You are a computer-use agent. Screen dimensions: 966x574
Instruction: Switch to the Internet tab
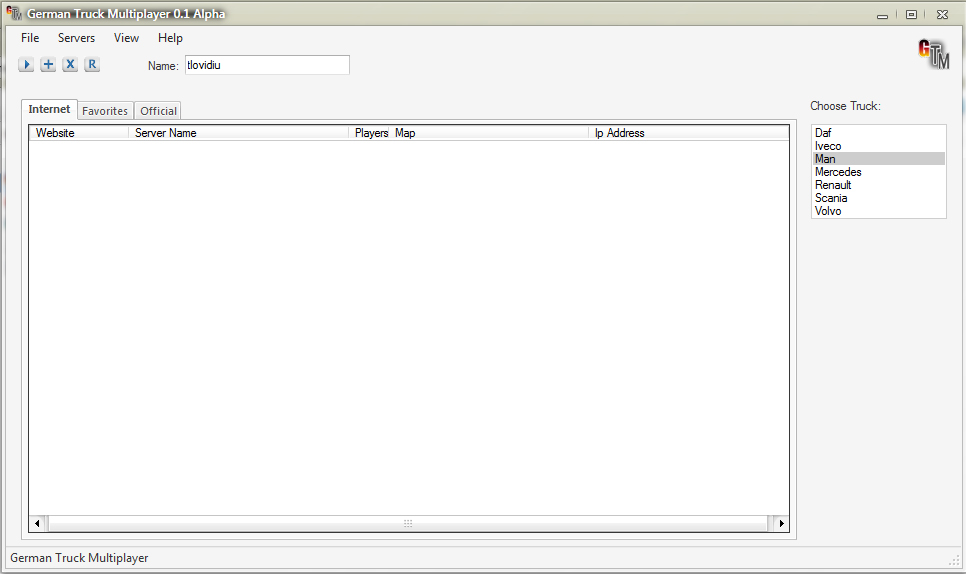pos(49,109)
